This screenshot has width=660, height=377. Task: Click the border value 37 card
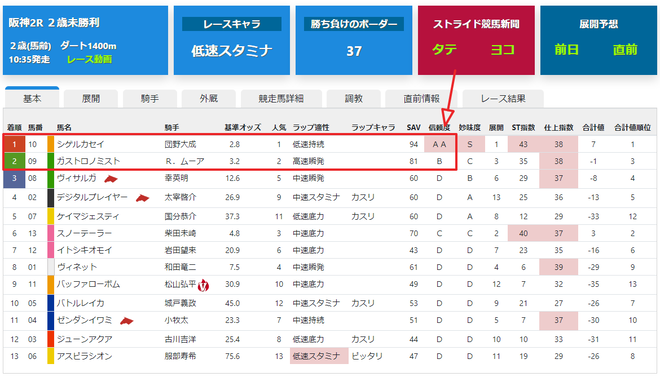click(354, 40)
